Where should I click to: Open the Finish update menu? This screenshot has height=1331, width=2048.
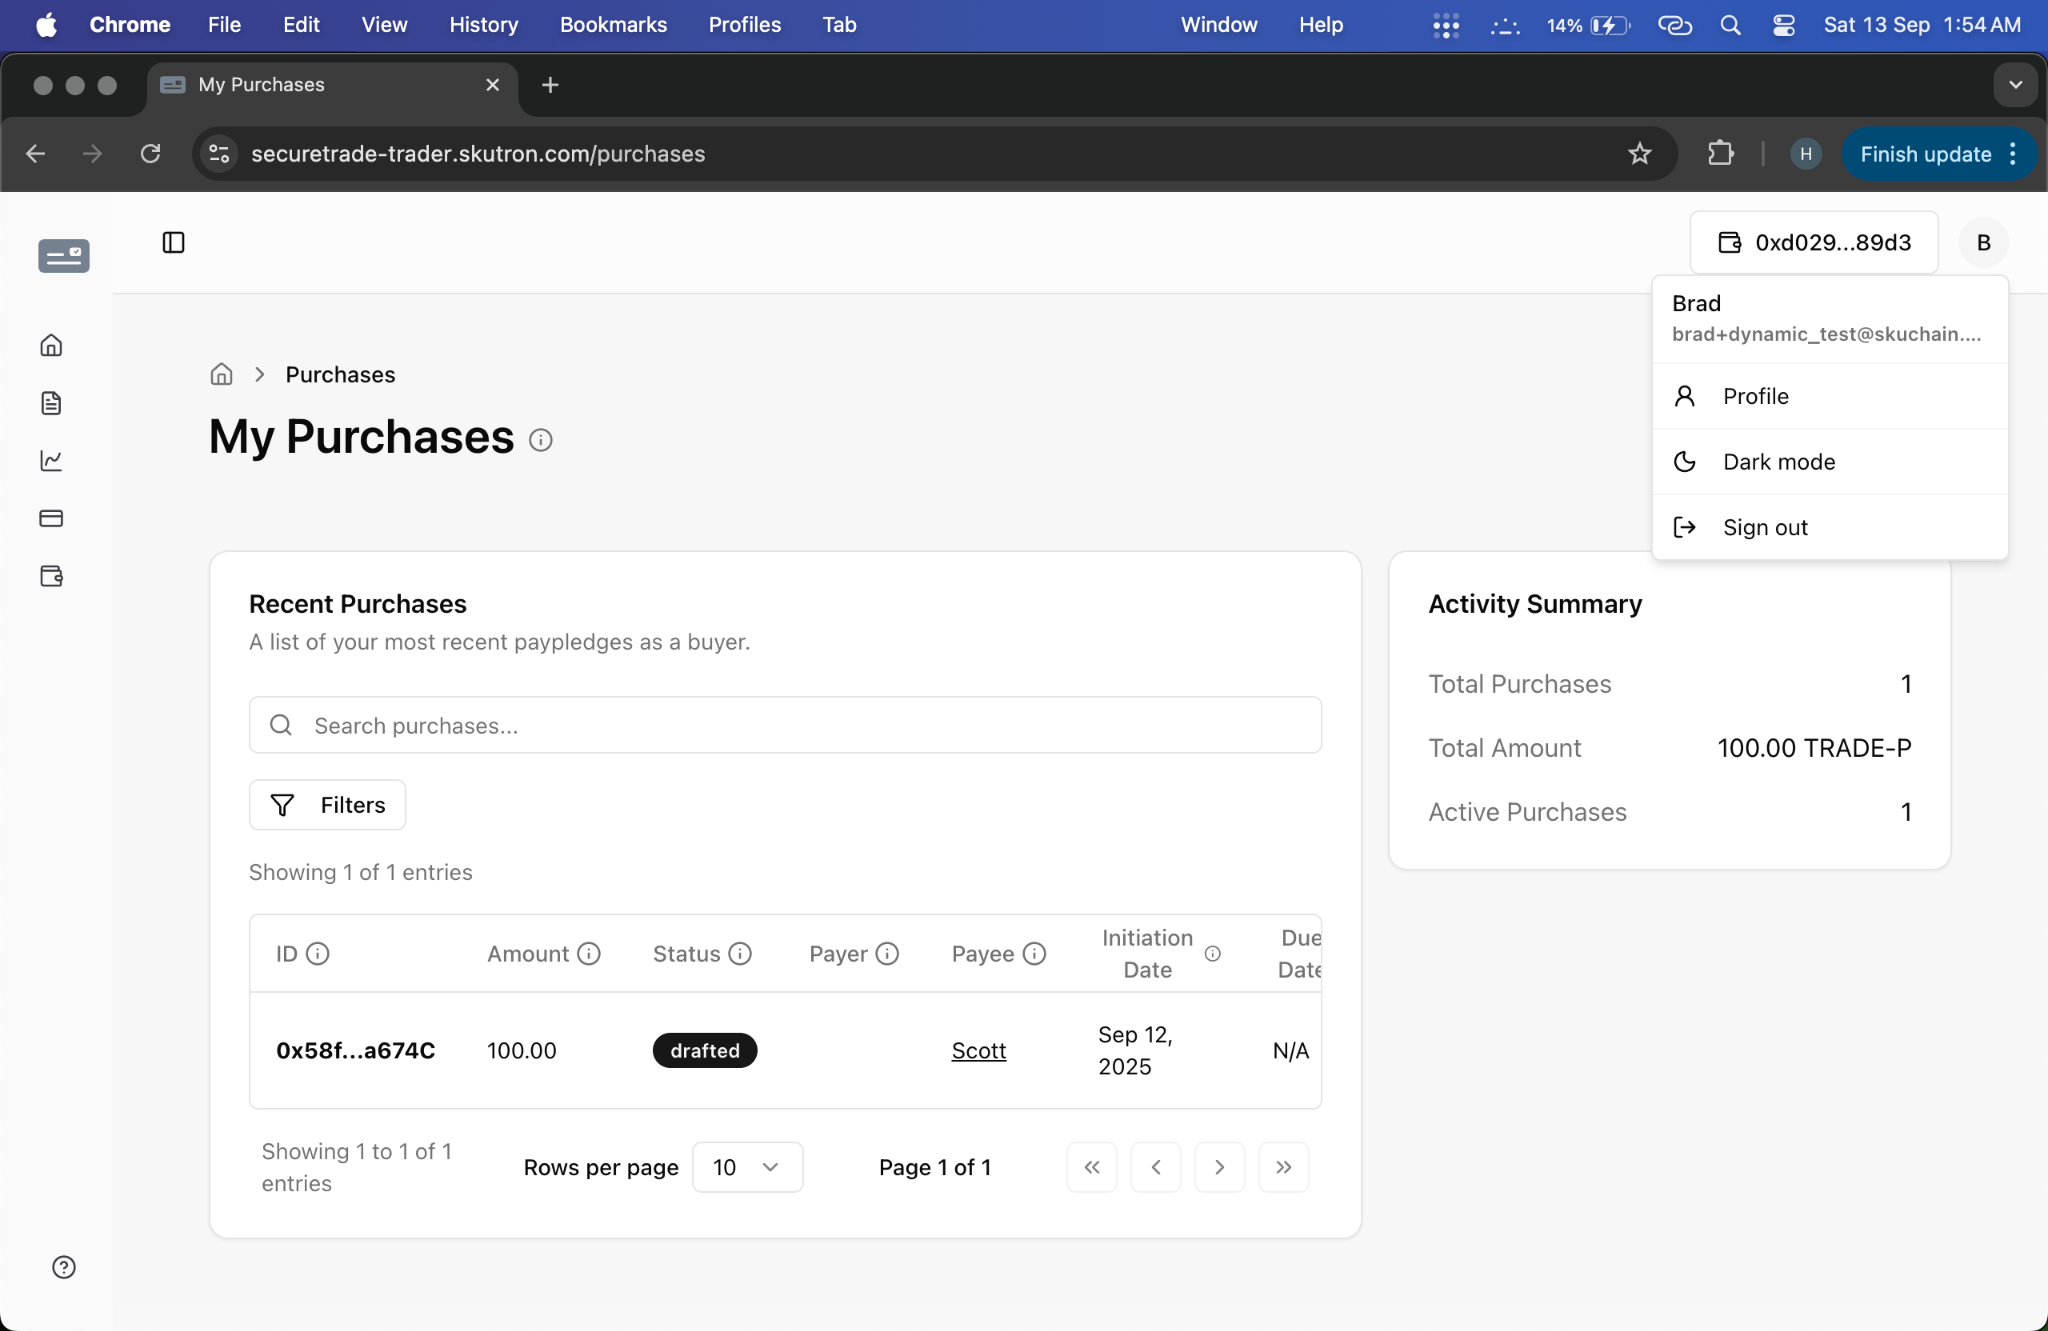(1939, 153)
